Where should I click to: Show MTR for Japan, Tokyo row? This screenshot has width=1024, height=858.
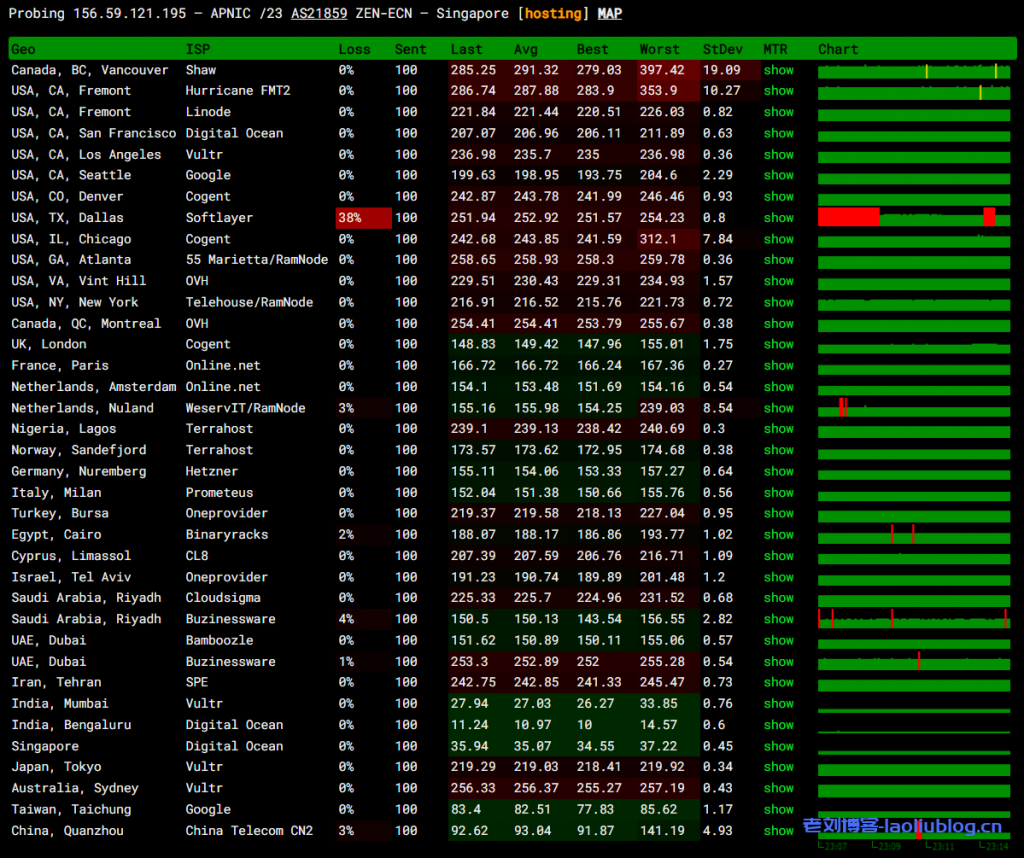(x=778, y=767)
